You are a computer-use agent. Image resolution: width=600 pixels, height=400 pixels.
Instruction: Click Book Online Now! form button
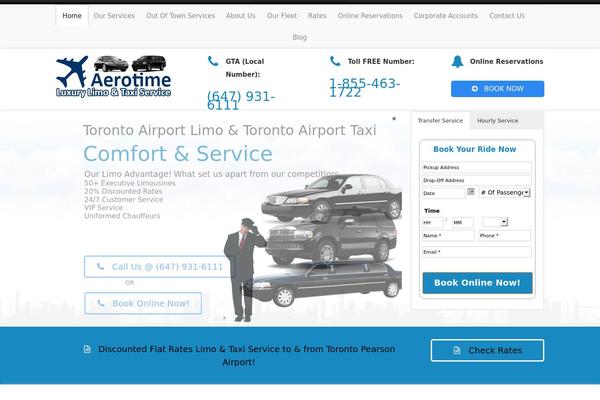pos(477,283)
